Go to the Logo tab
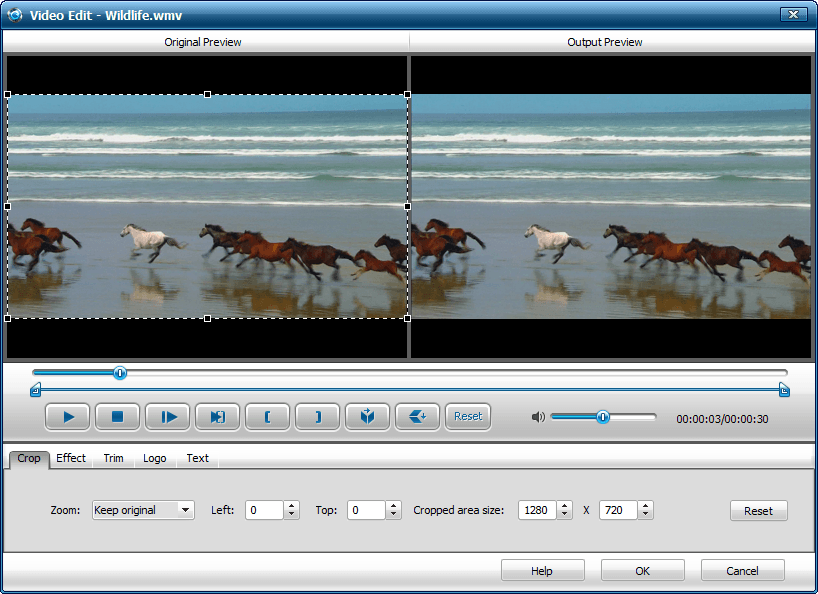Viewport: 818px width, 594px height. pos(155,458)
